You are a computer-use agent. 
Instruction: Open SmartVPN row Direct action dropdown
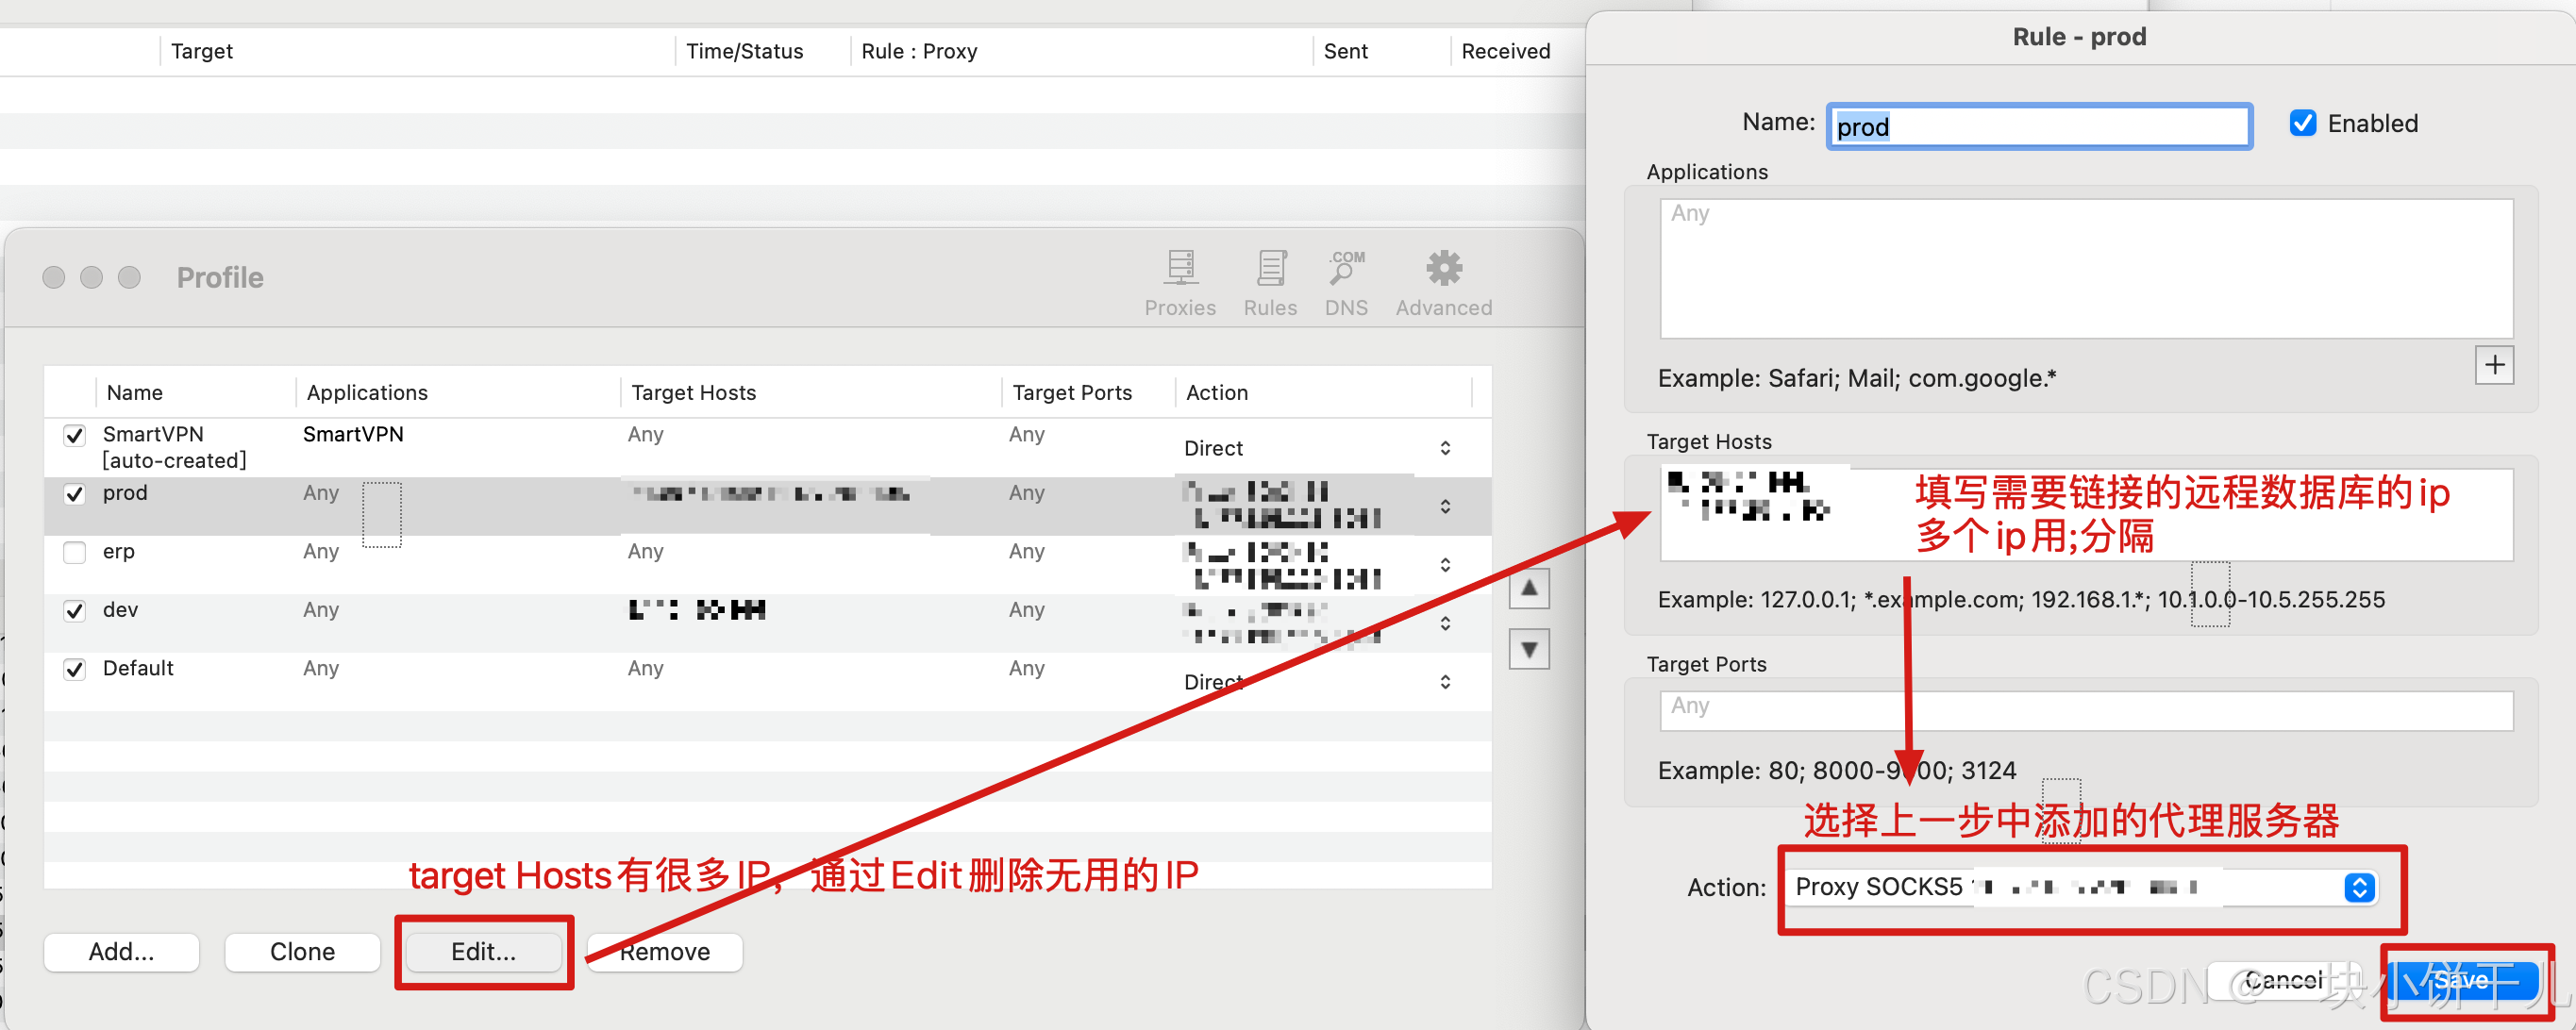(x=1444, y=448)
